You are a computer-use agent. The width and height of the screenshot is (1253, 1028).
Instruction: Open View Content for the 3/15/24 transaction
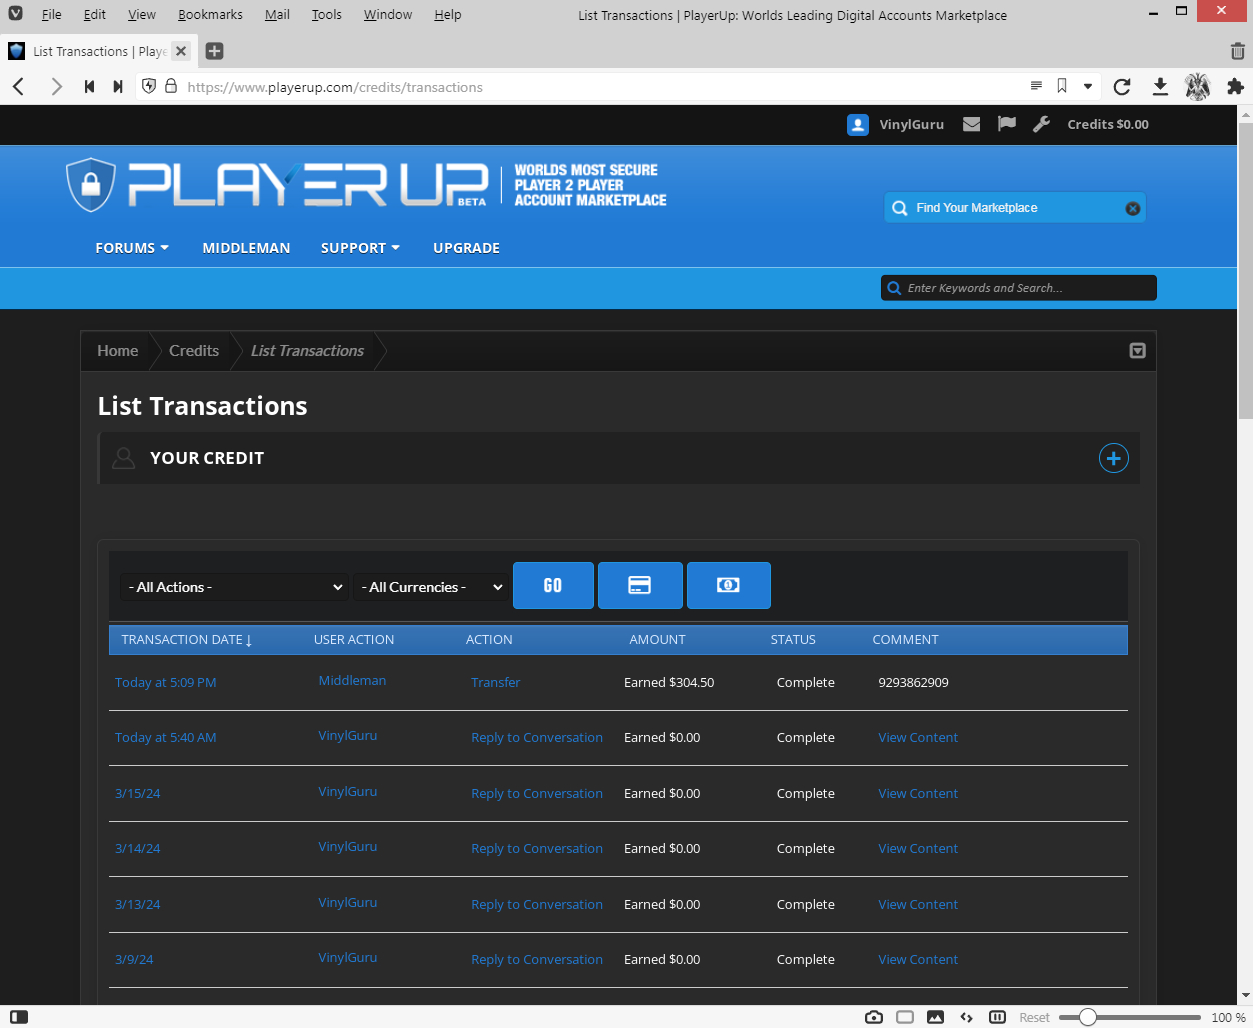point(917,793)
